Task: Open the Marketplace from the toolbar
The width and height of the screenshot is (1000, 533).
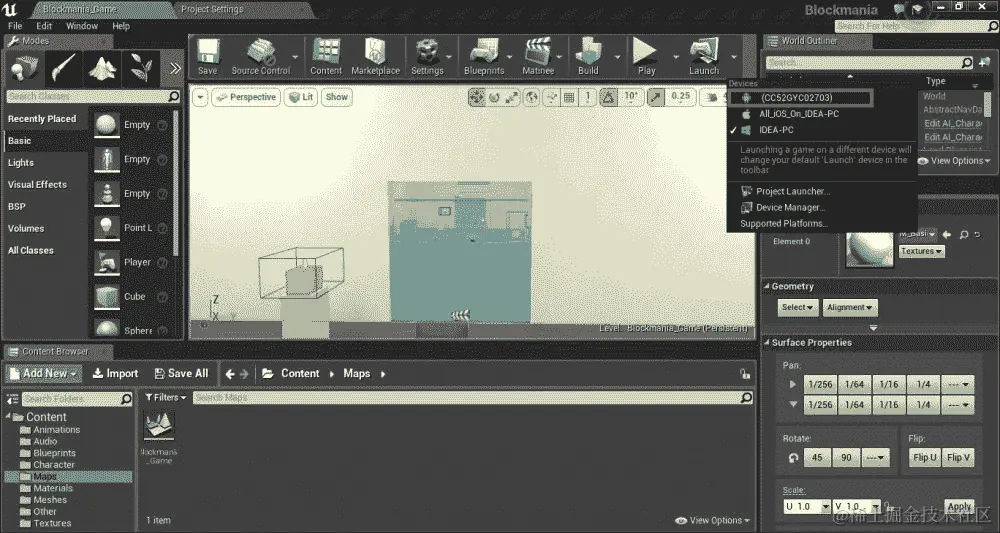Action: tap(375, 57)
